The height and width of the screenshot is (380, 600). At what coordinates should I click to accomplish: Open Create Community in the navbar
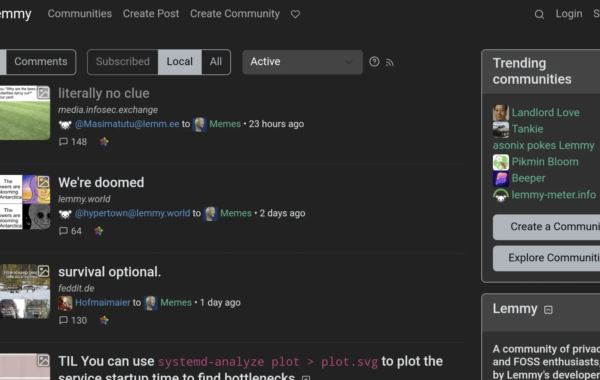point(235,14)
